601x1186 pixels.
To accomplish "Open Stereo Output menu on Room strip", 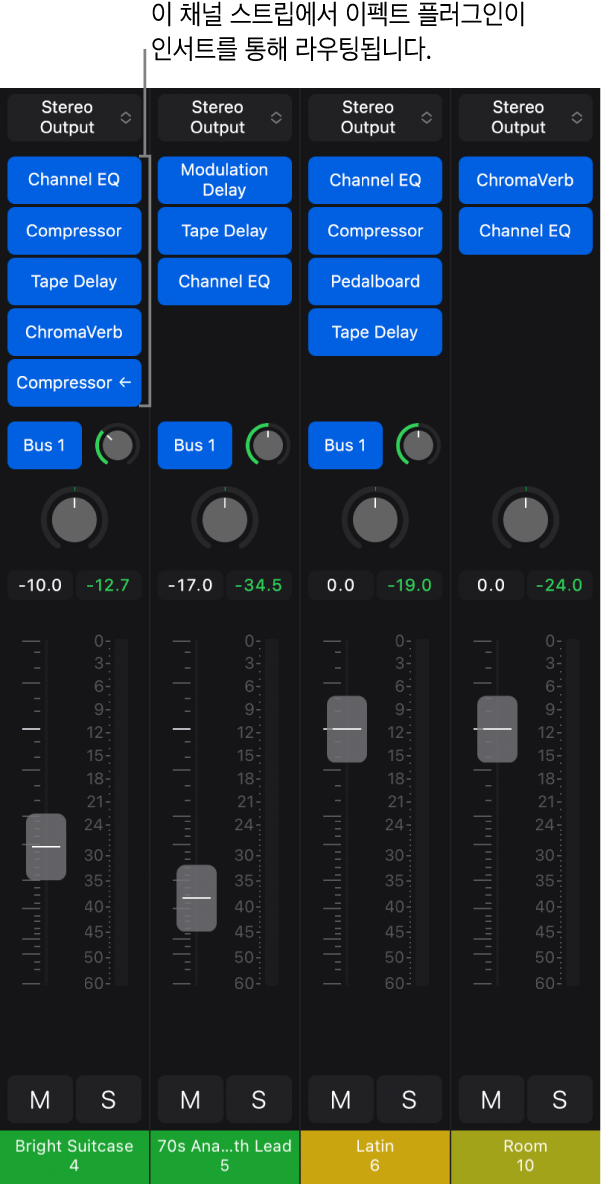I will 525,117.
